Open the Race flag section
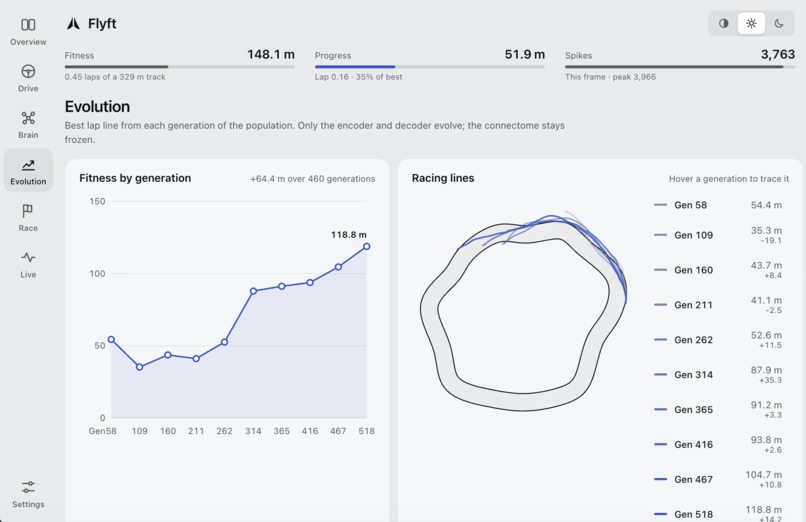The height and width of the screenshot is (522, 806). pyautogui.click(x=28, y=217)
